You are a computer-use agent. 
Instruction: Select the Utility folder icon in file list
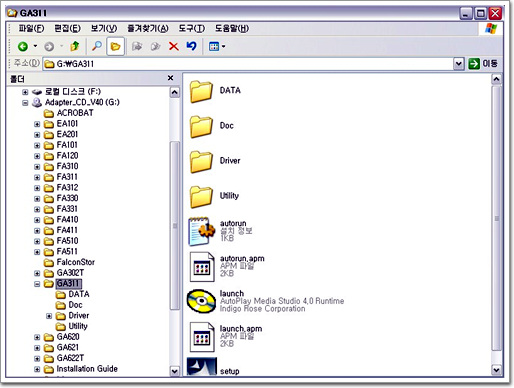tap(201, 196)
